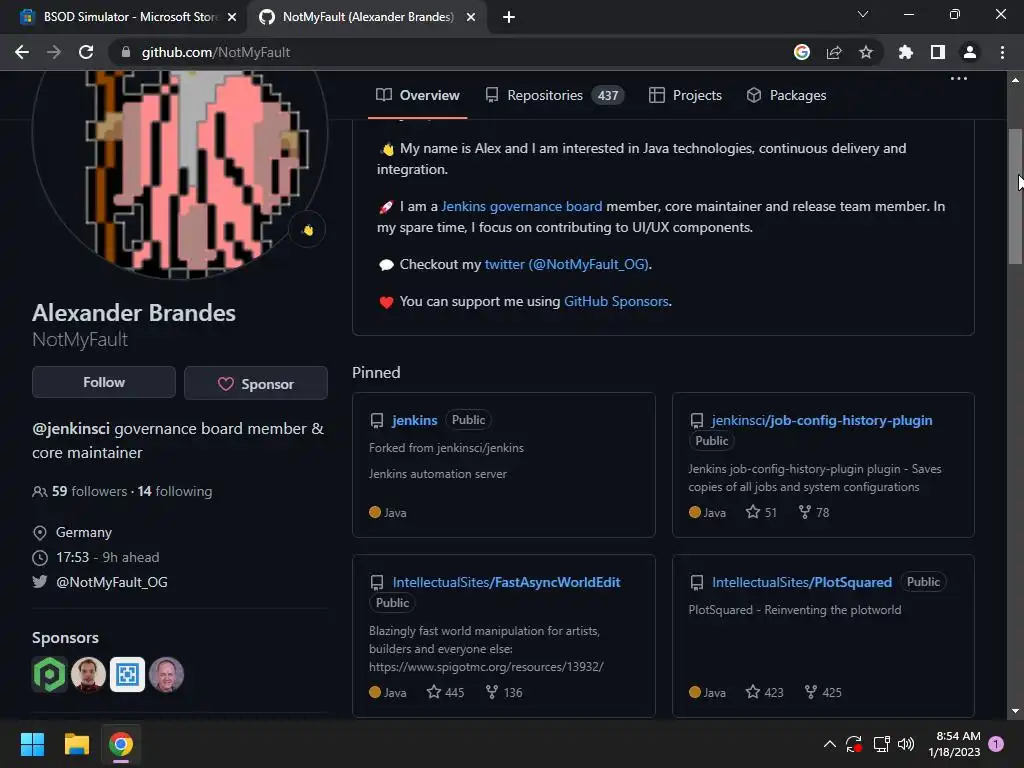Open the Chrome profile icon

(x=970, y=52)
